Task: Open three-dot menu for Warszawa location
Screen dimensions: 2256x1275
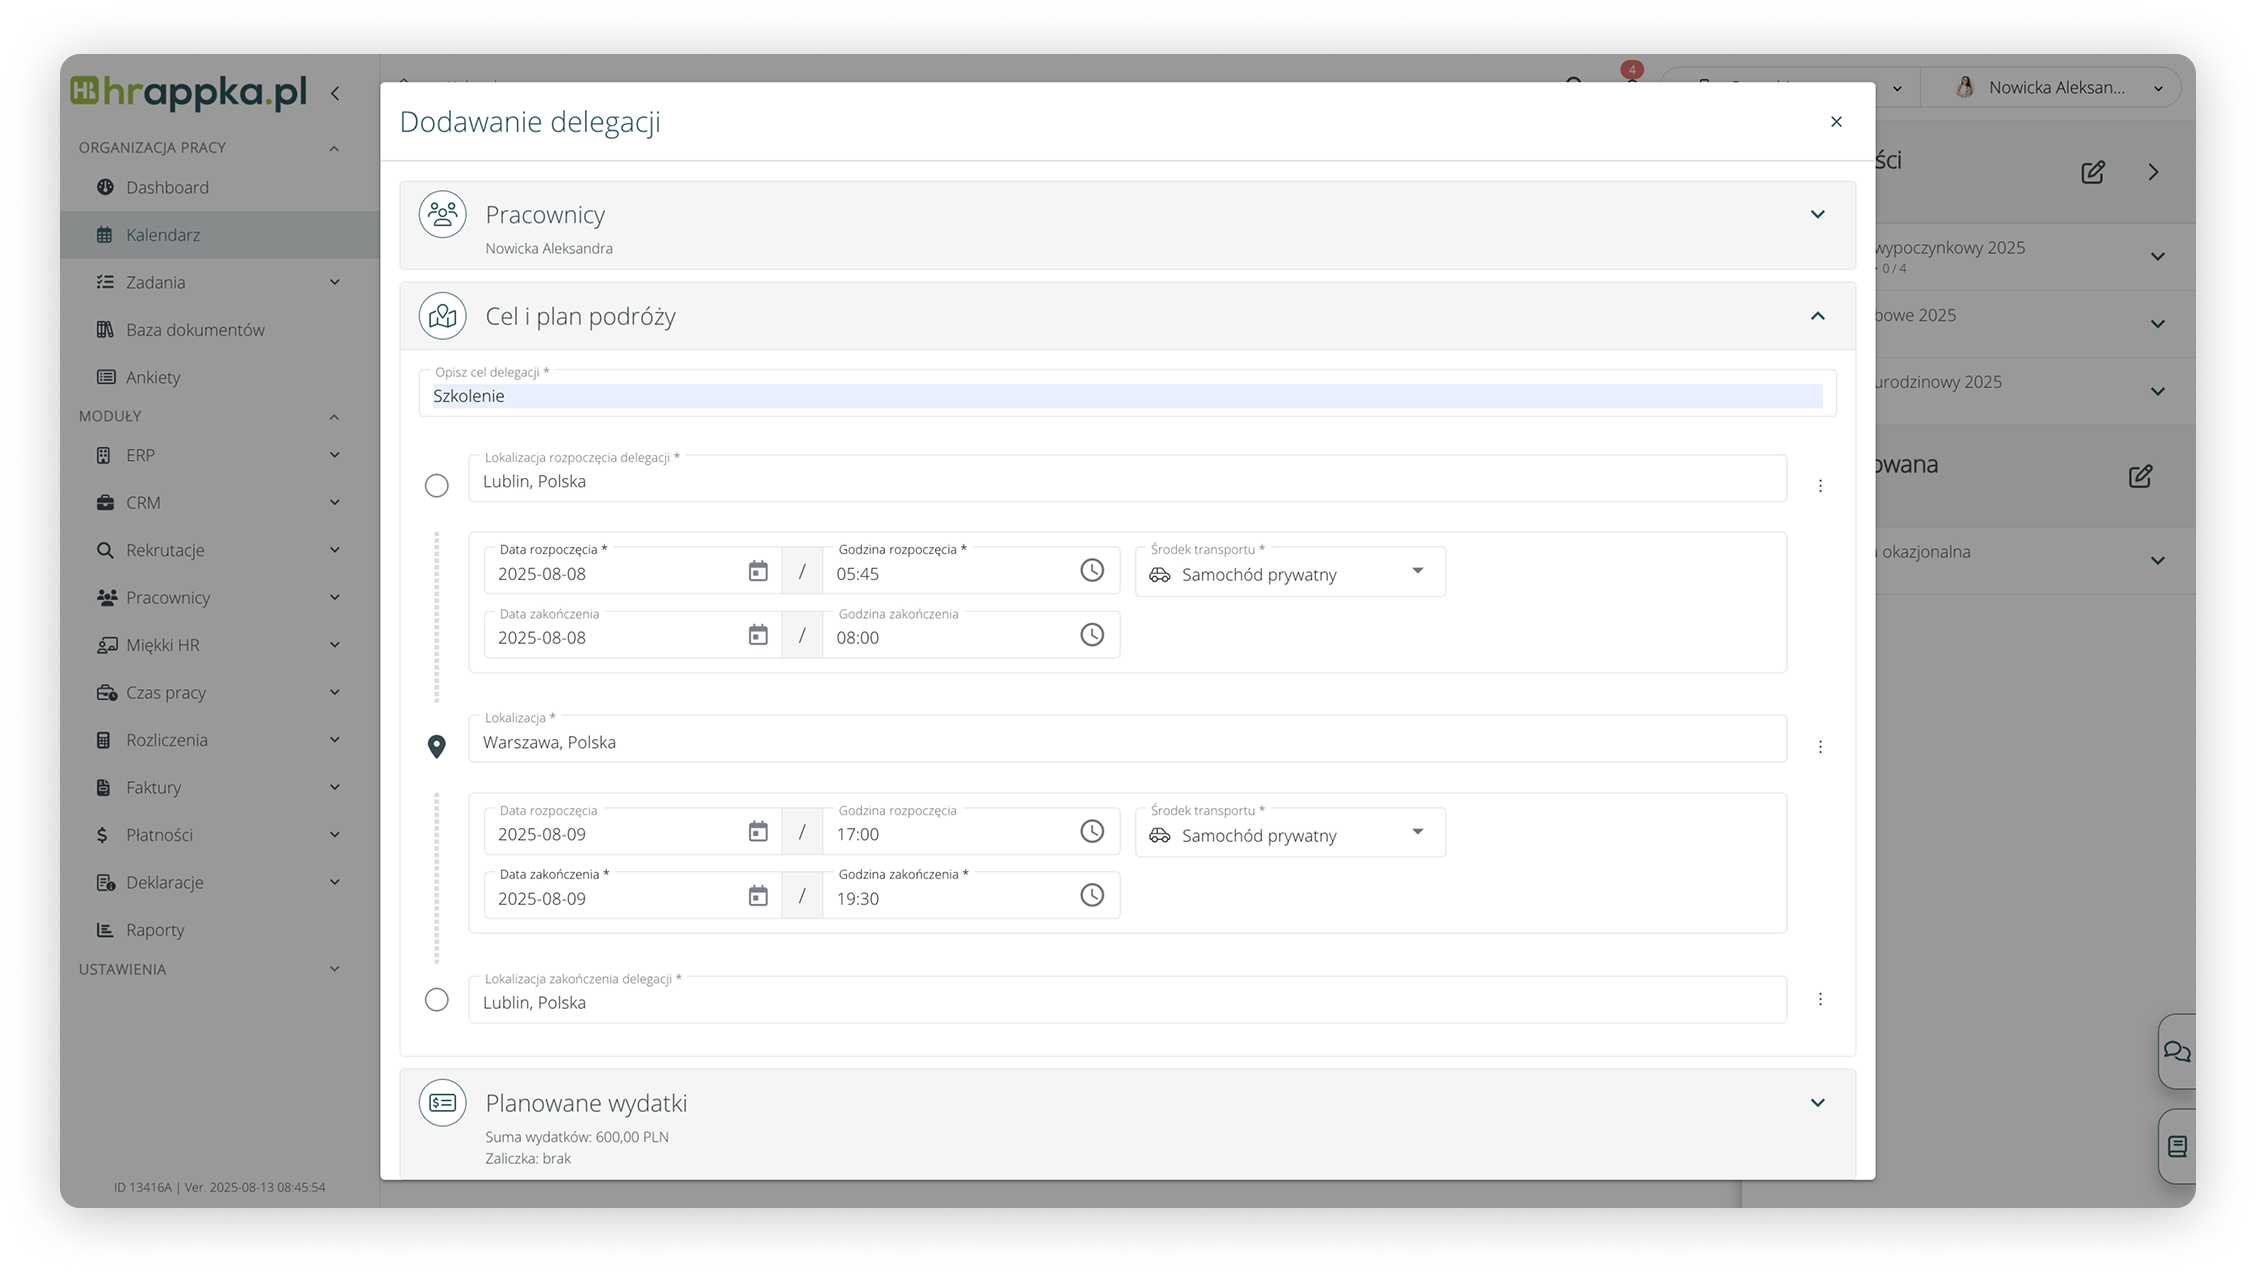Action: tap(1820, 747)
